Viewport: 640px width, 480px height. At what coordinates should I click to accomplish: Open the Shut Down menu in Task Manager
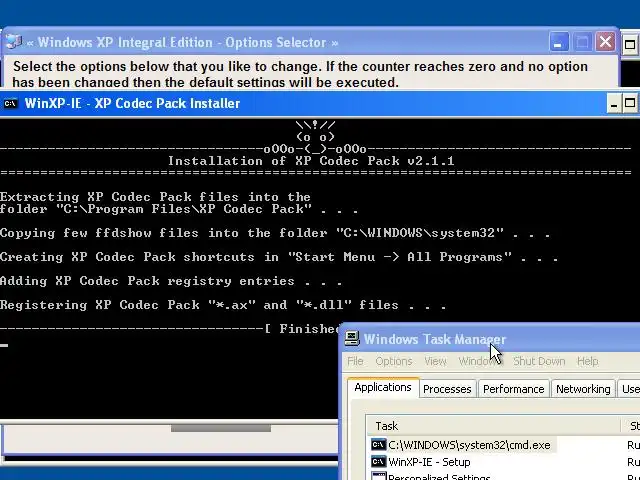[539, 361]
